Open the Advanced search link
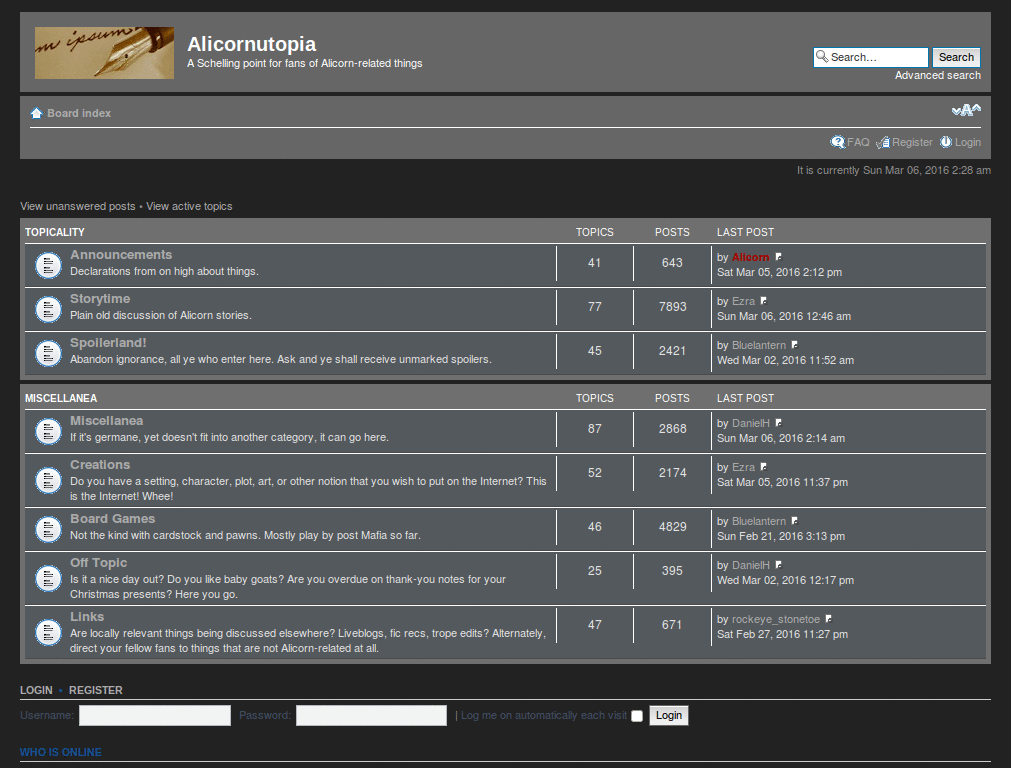Screen dimensions: 1024x768 pyautogui.click(x=938, y=74)
